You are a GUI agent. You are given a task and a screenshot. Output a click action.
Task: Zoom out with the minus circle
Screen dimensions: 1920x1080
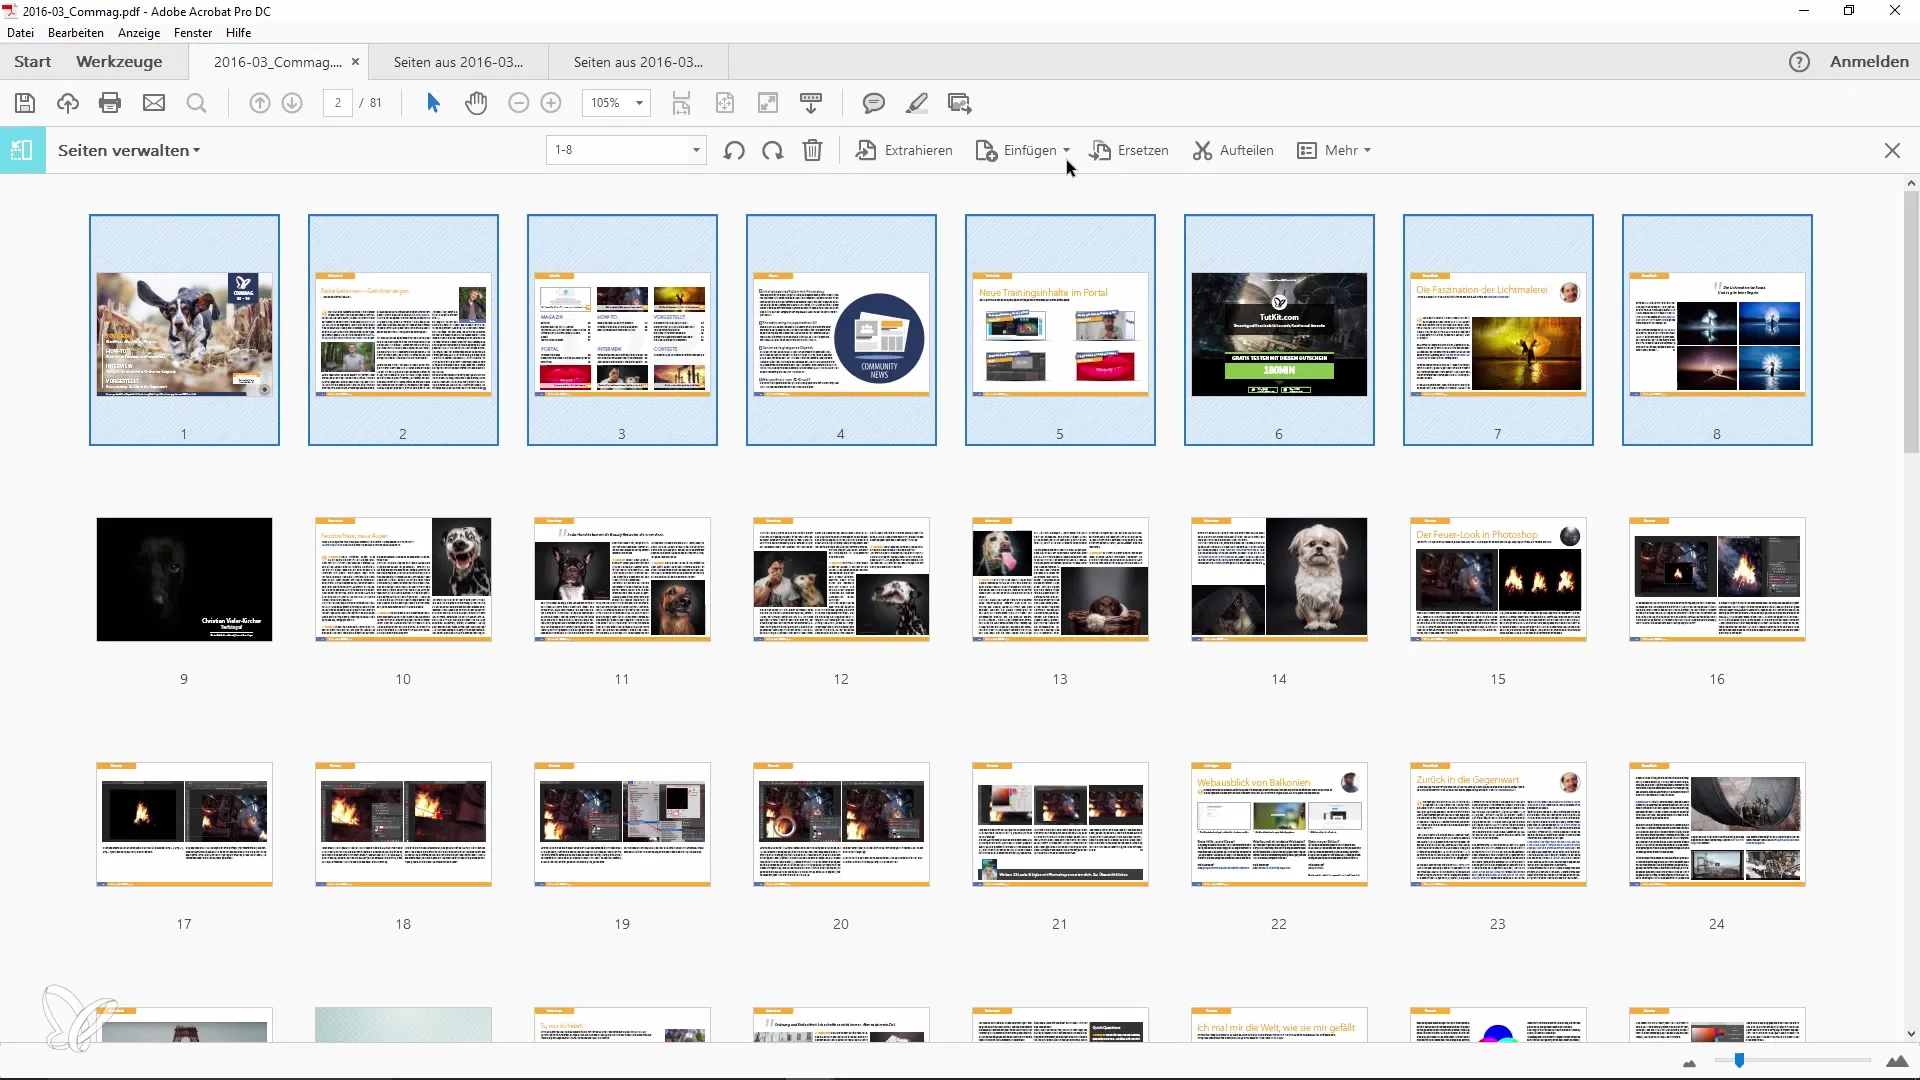(518, 103)
